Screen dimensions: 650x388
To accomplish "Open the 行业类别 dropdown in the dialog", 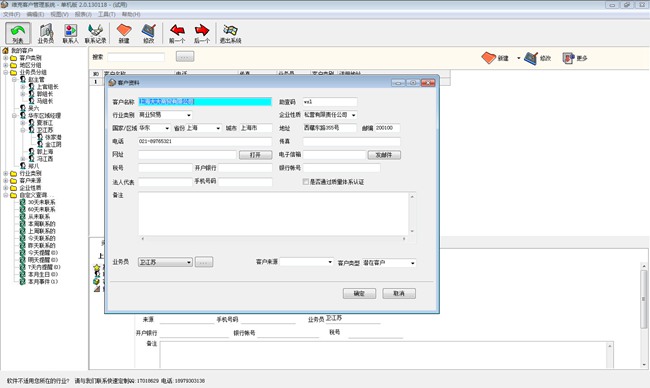I will 189,115.
